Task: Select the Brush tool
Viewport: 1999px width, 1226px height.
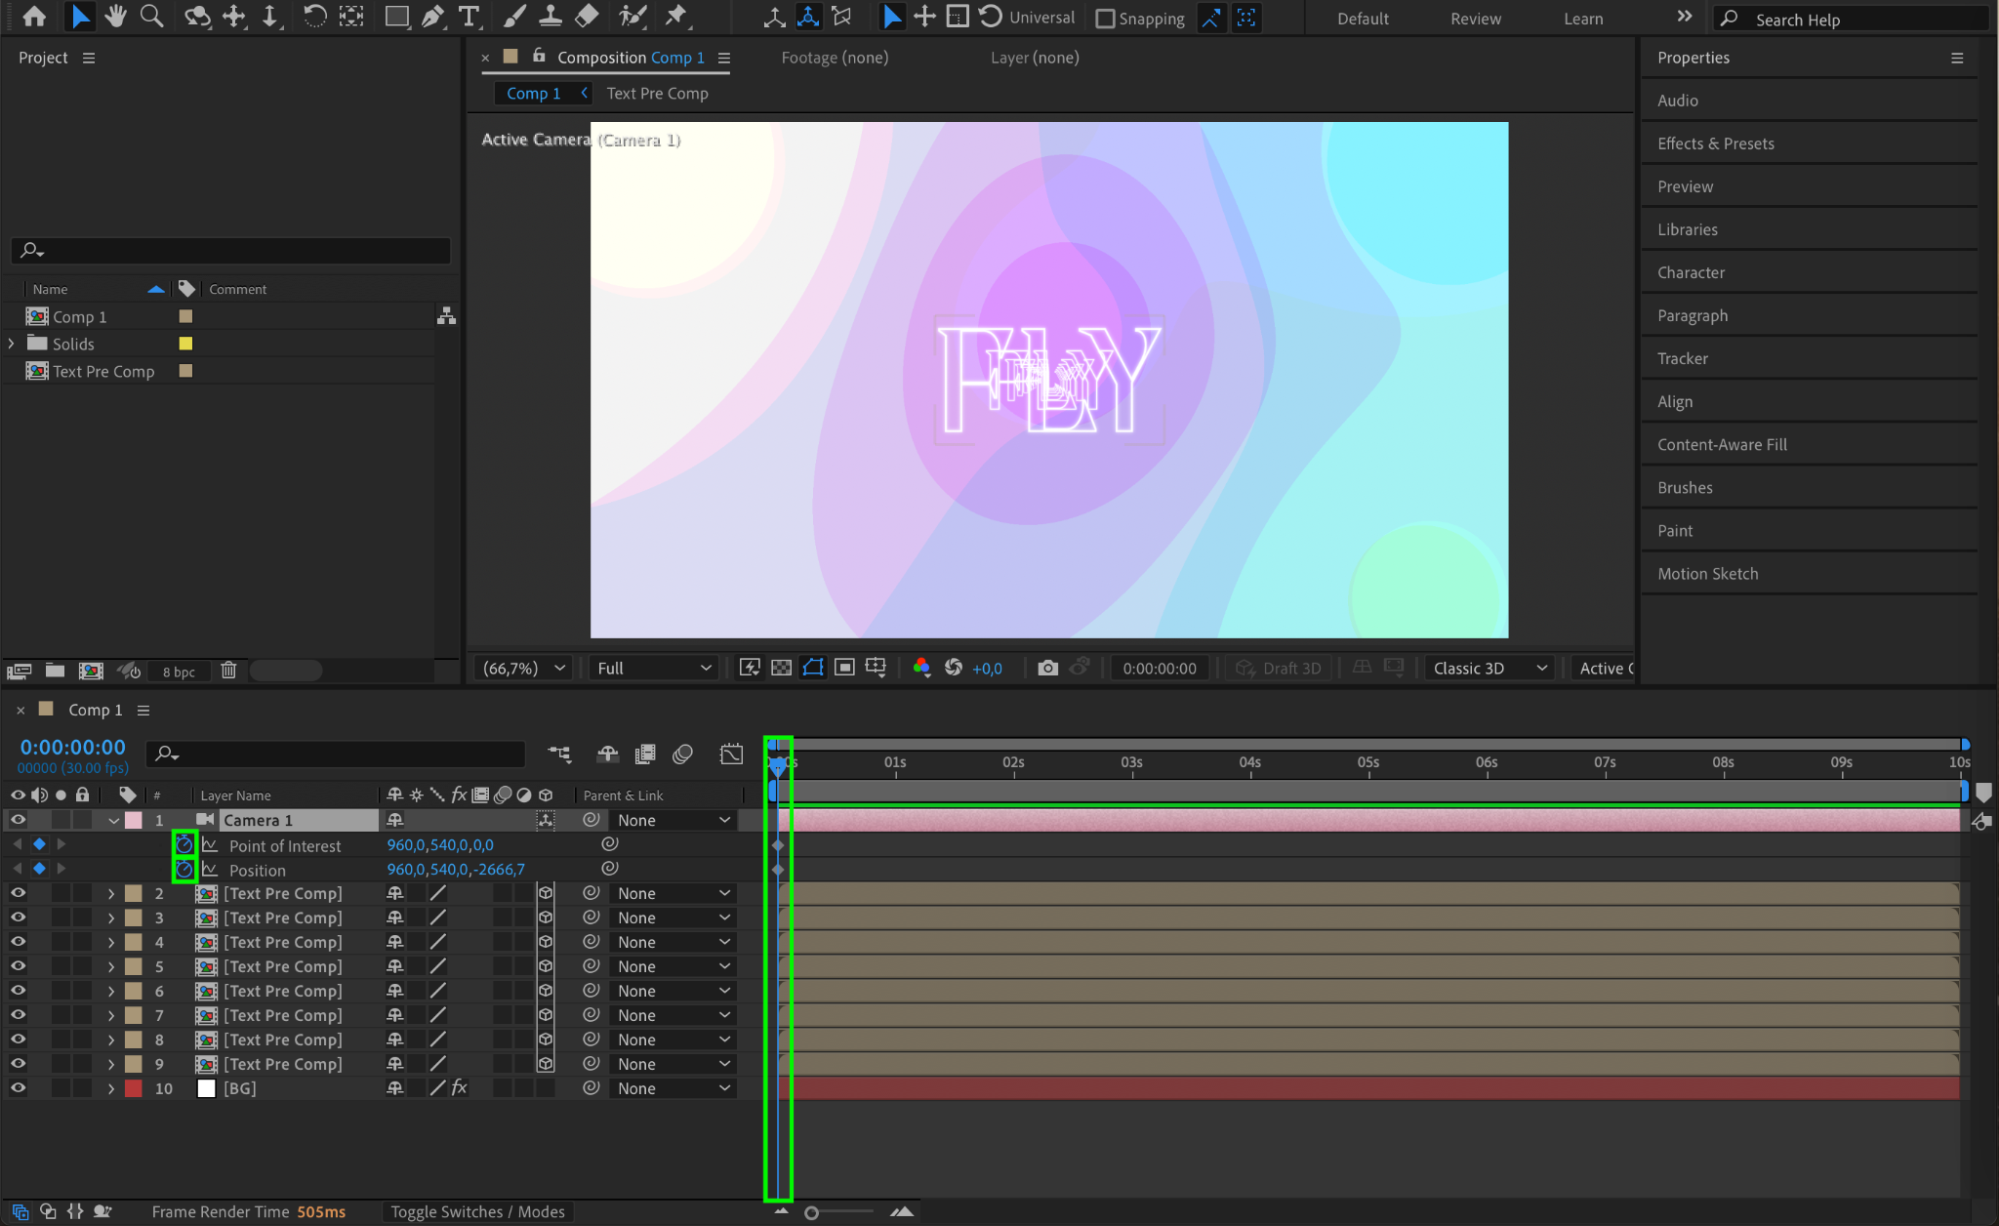Action: coord(514,17)
